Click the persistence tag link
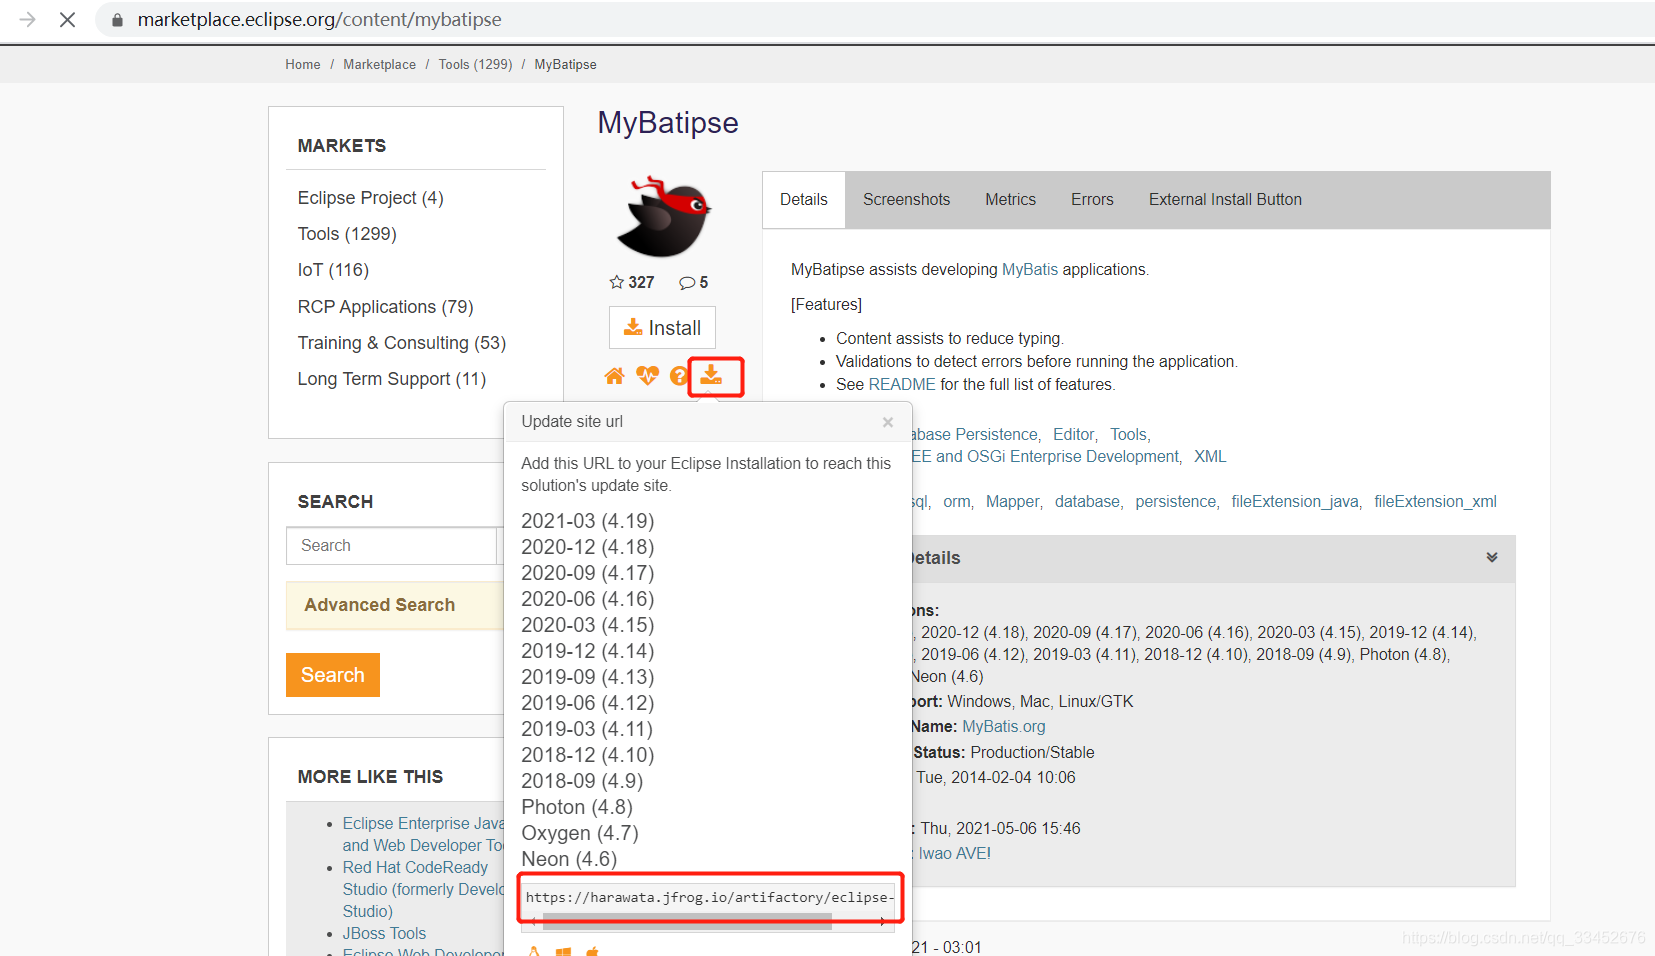The image size is (1655, 956). pyautogui.click(x=1176, y=502)
